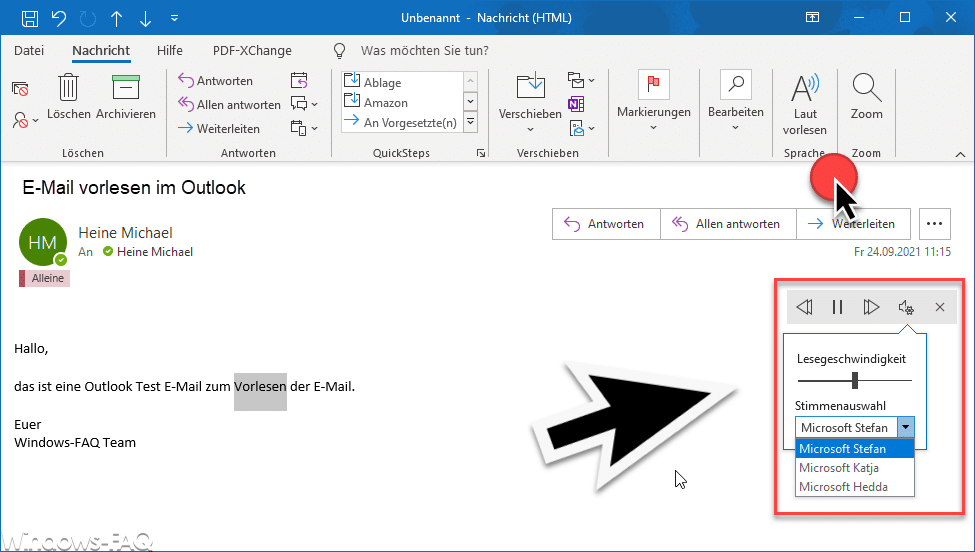Reply with a meeting icon
The width and height of the screenshot is (975, 552).
(299, 80)
